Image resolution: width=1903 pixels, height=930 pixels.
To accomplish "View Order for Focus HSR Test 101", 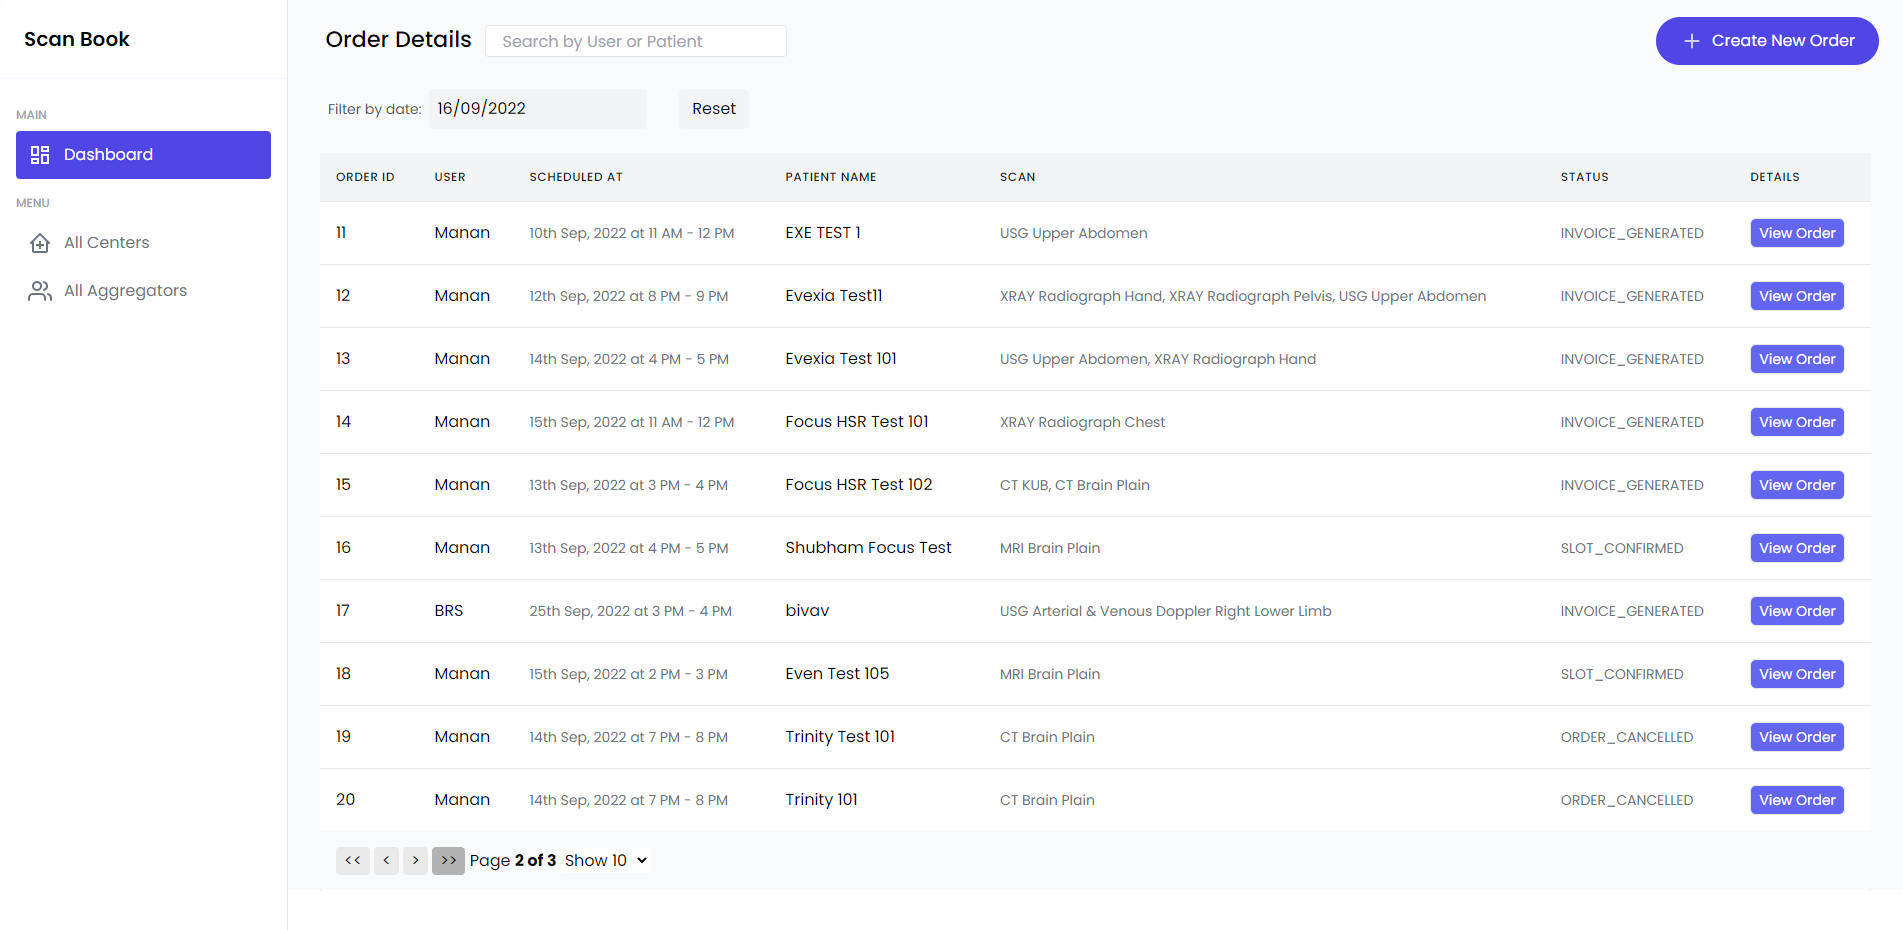I will (x=1797, y=422).
